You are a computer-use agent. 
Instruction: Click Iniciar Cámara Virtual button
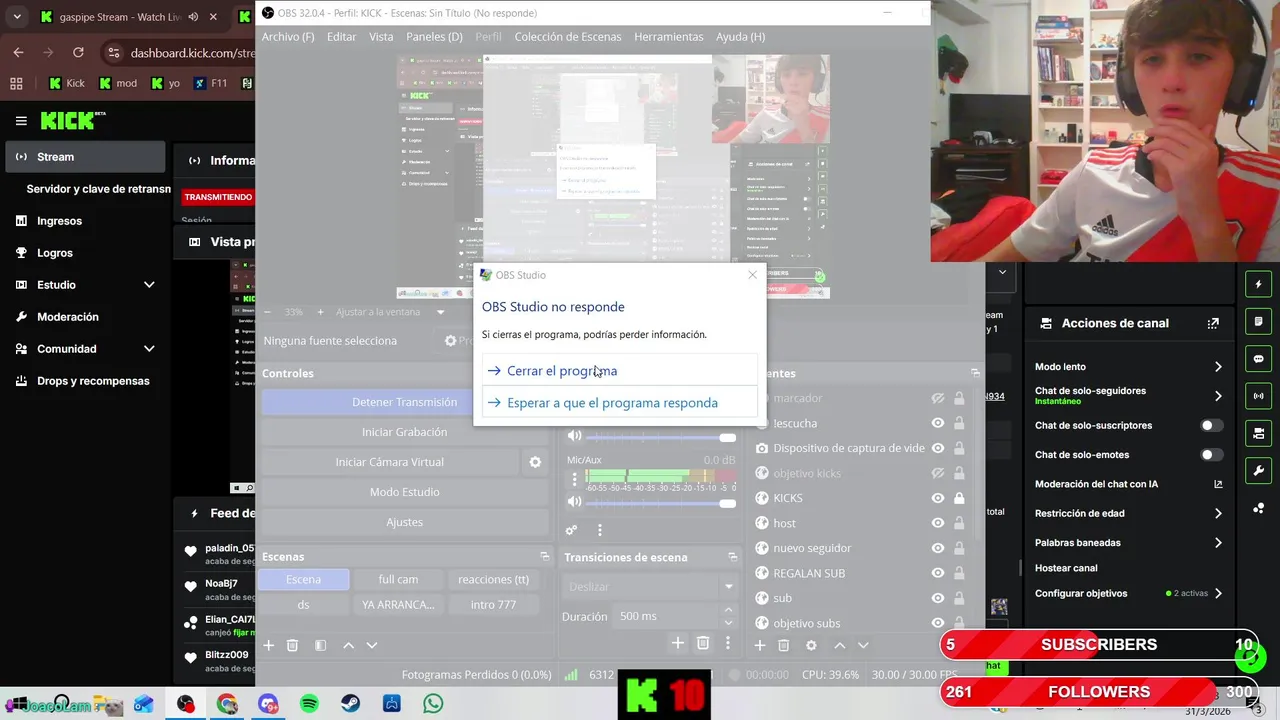point(390,462)
